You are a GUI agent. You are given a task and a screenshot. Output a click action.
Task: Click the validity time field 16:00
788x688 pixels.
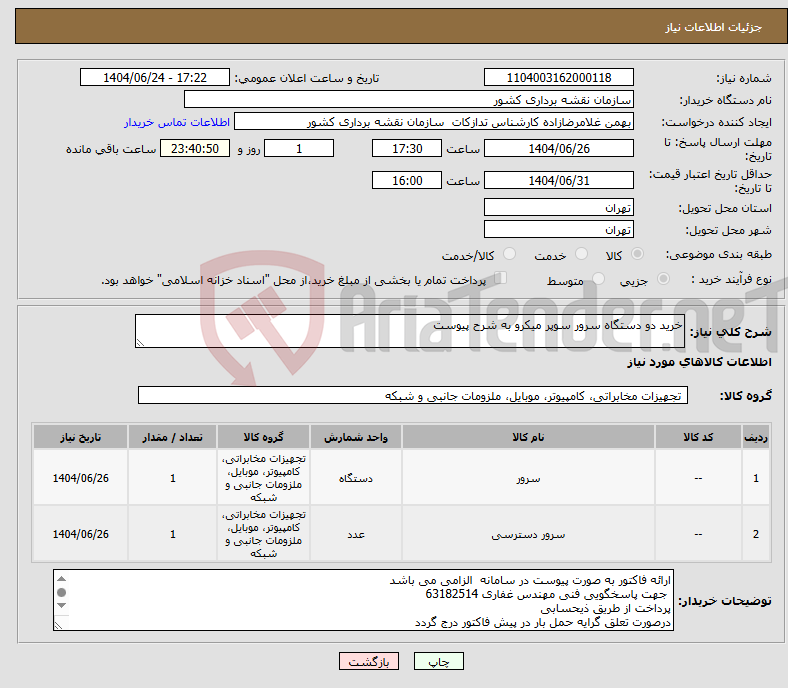tap(407, 180)
